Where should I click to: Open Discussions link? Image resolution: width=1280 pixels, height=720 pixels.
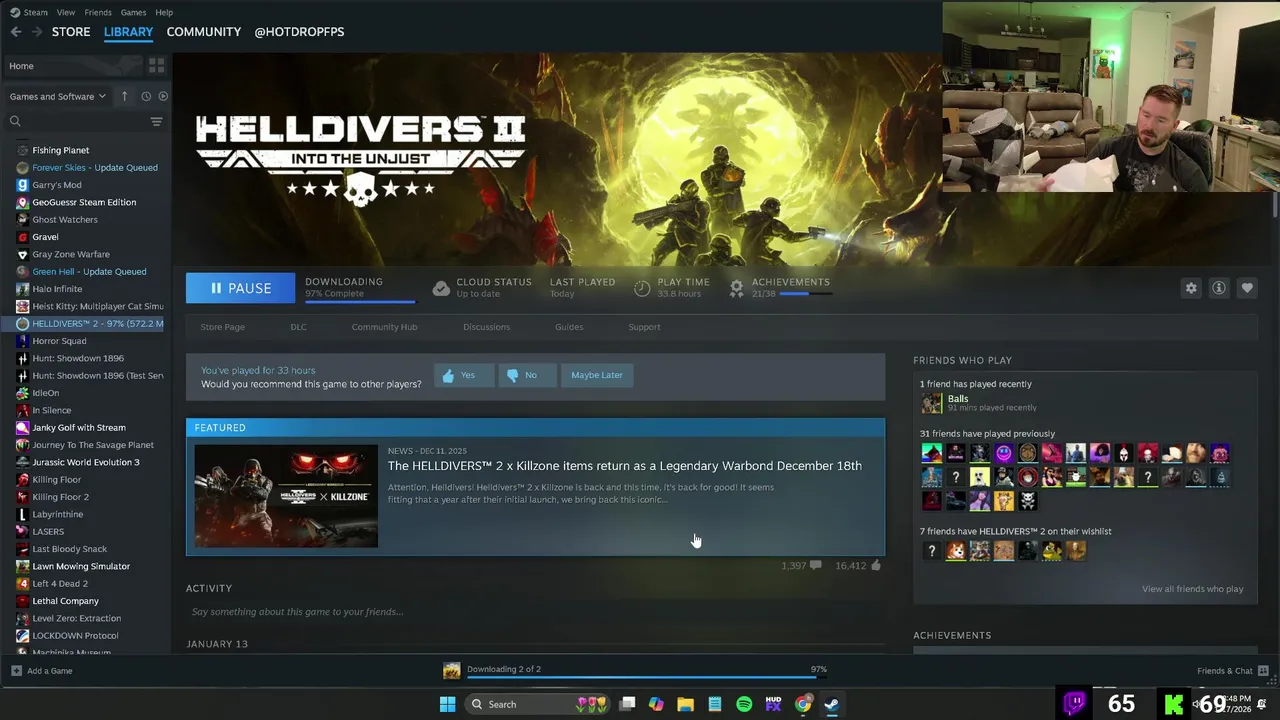486,327
